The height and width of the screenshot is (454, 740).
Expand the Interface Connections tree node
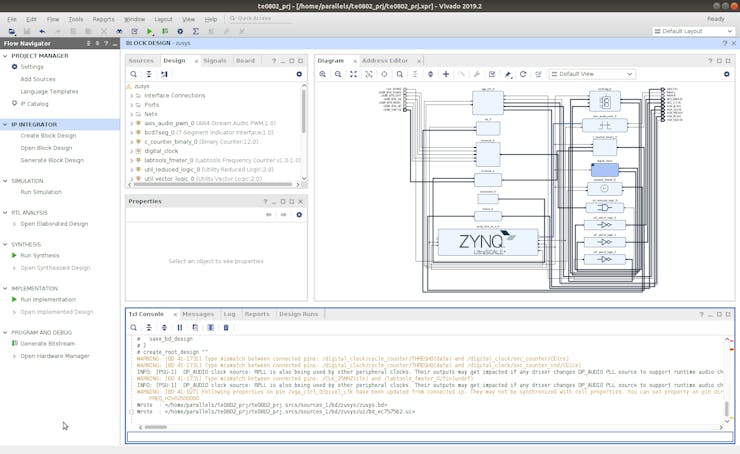point(131,96)
